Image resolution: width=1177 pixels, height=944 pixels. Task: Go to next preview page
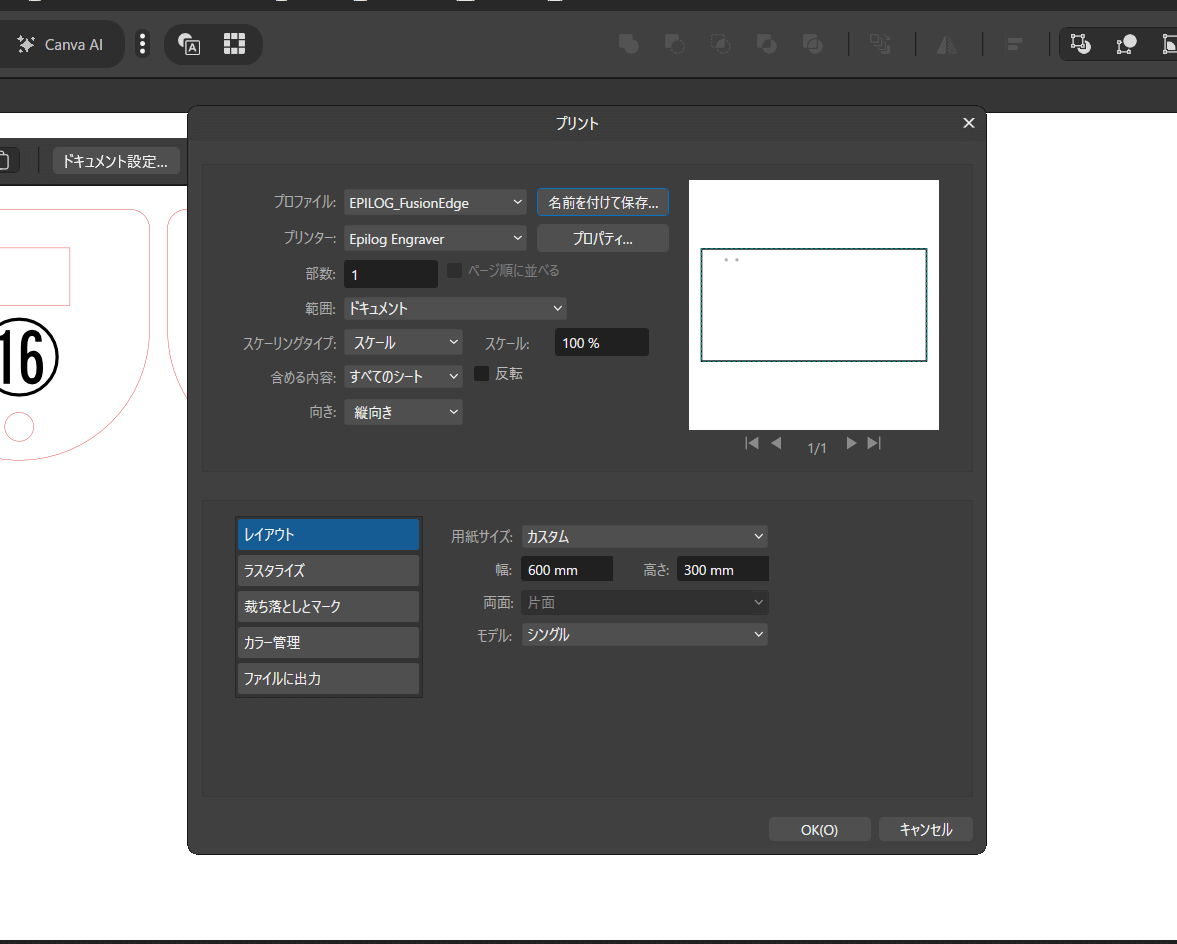(x=851, y=443)
